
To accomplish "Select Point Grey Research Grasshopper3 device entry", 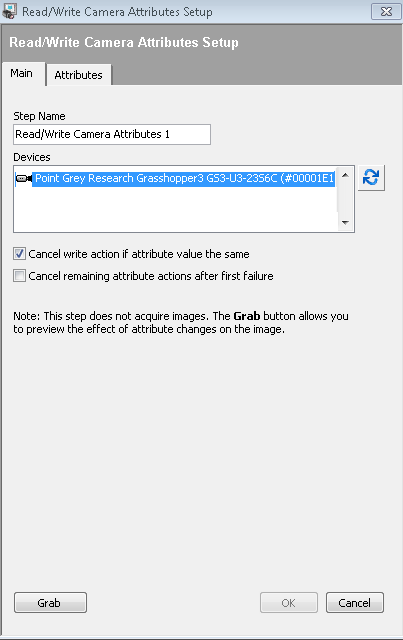I will tap(184, 178).
